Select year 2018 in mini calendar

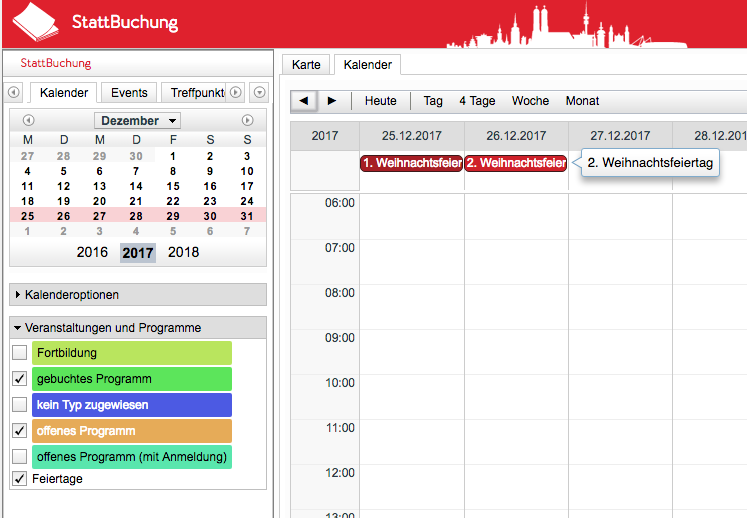[183, 253]
